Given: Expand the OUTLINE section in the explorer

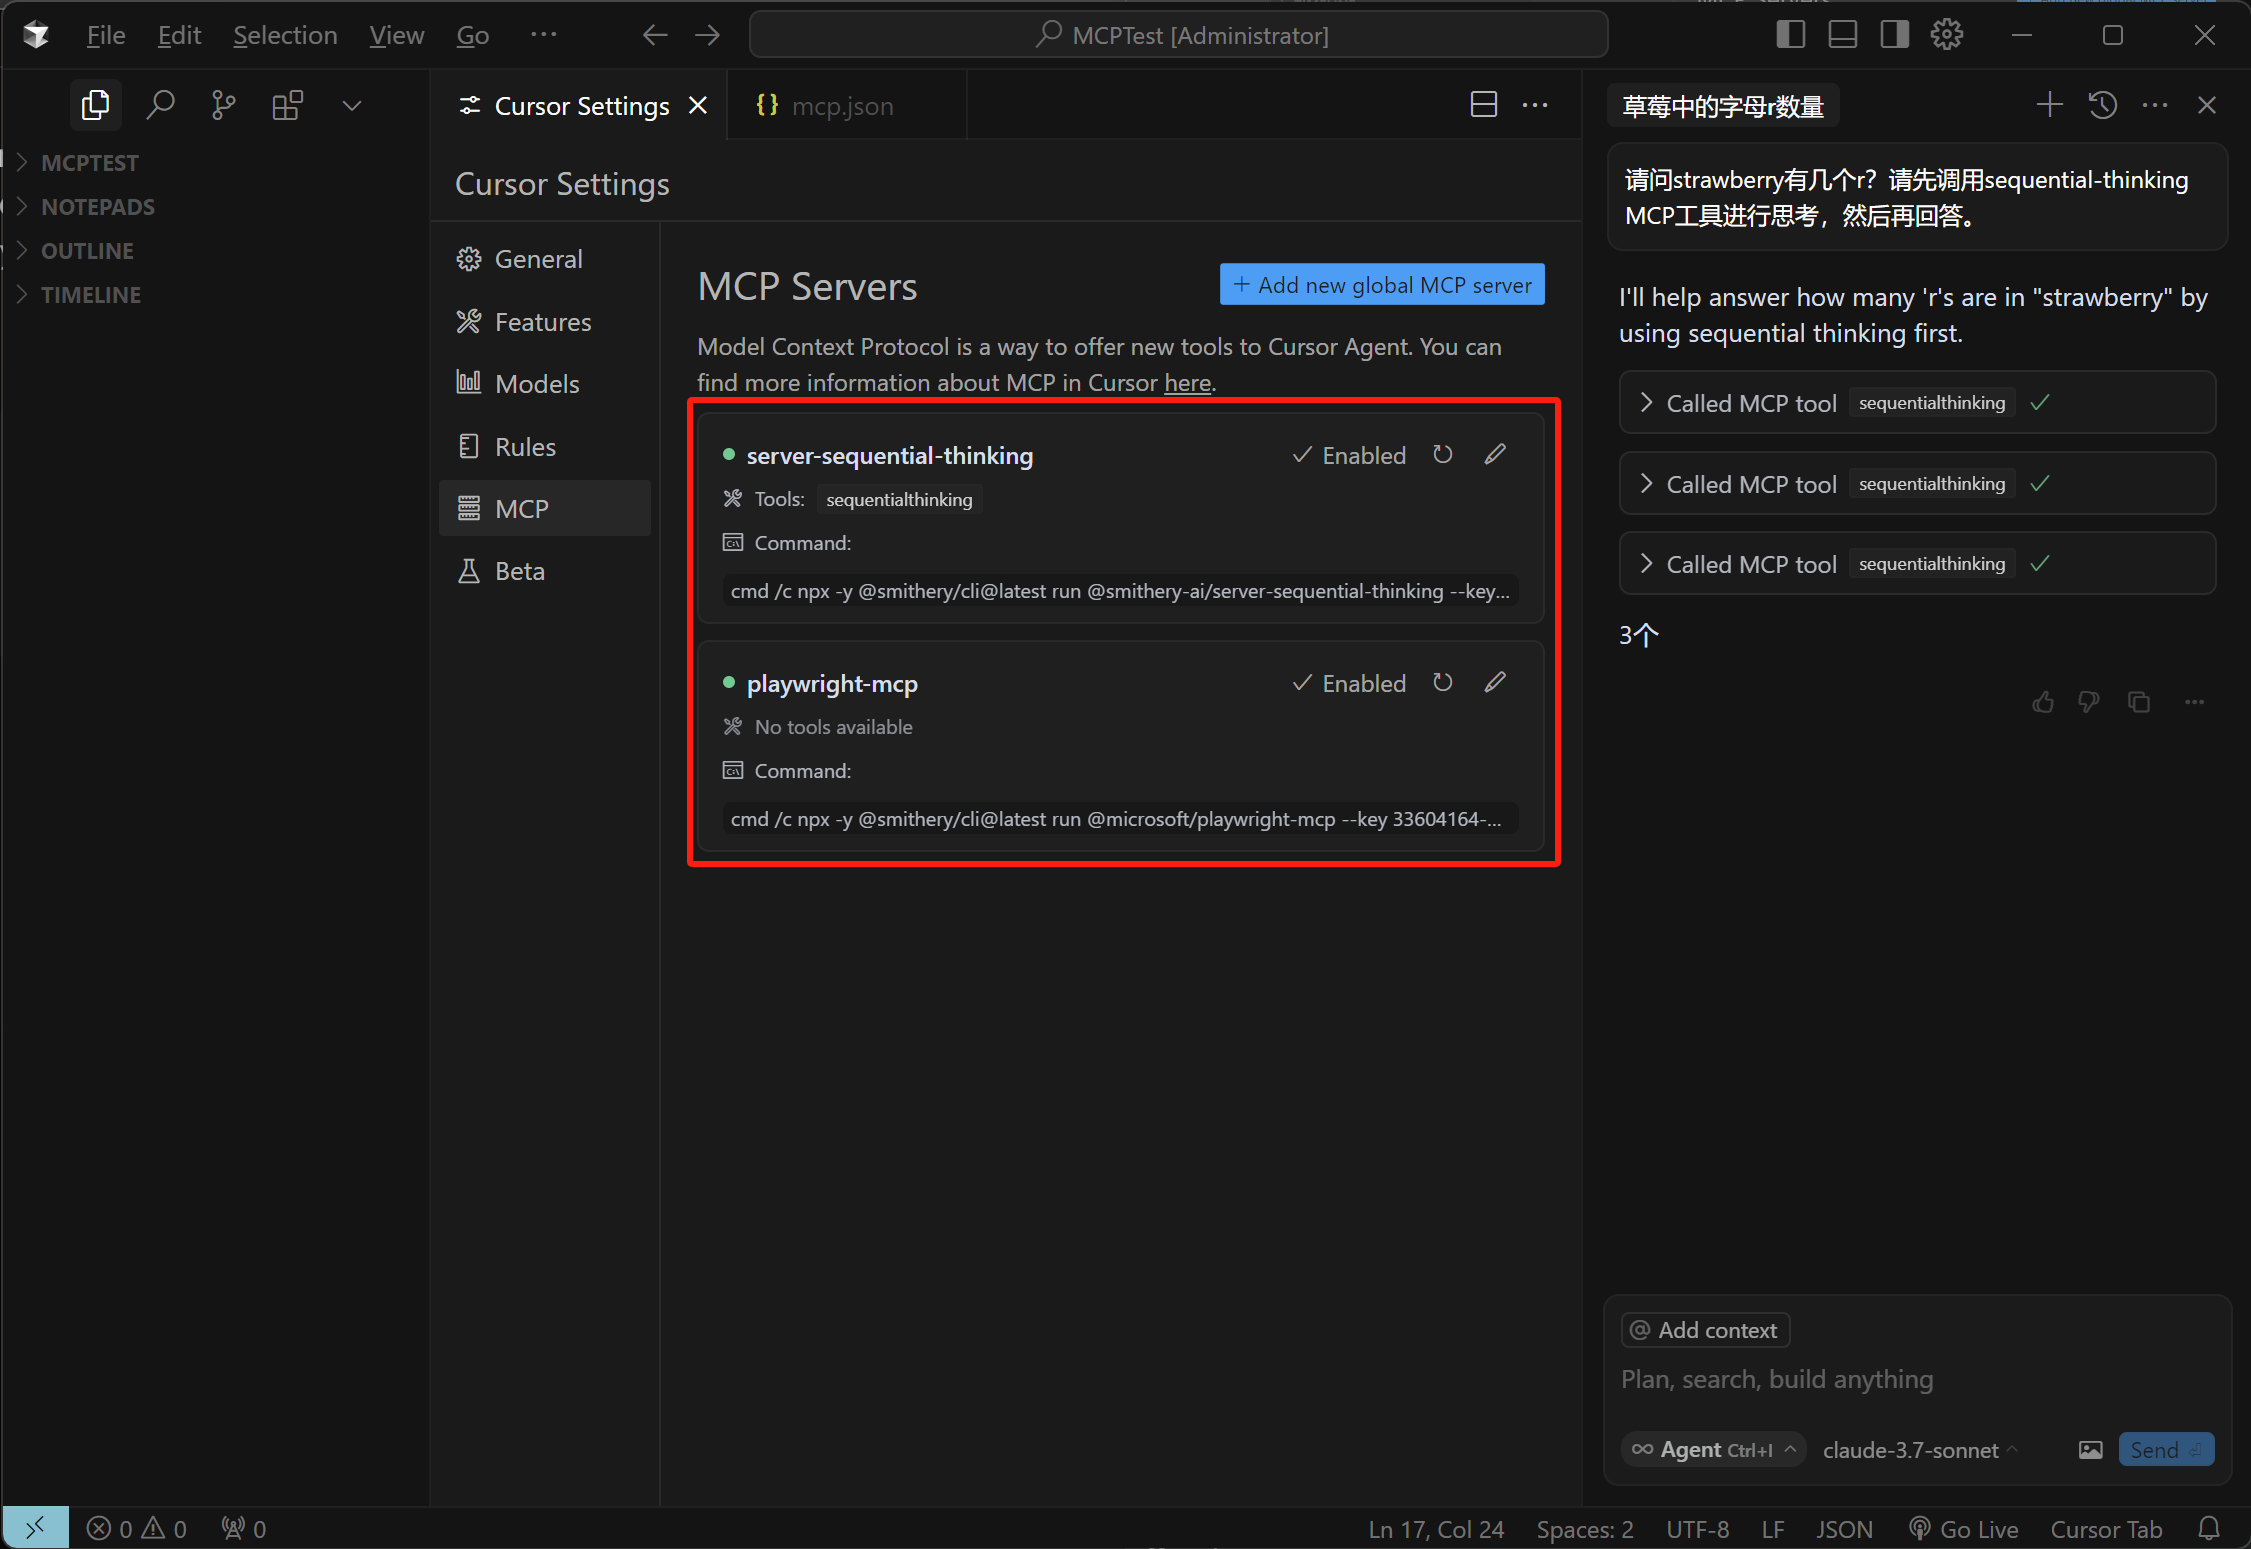Looking at the screenshot, I should pyautogui.click(x=87, y=251).
